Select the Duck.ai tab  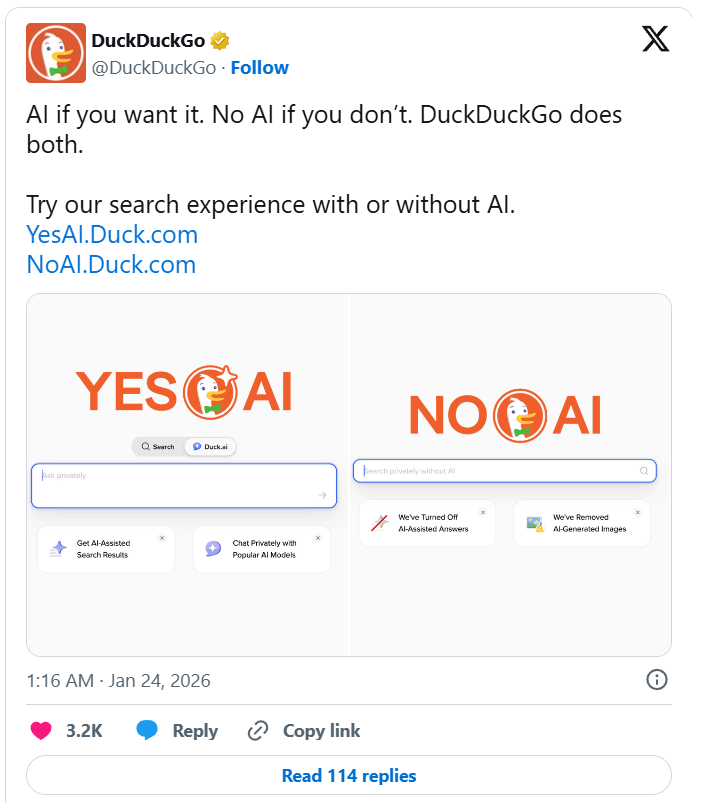(x=210, y=447)
